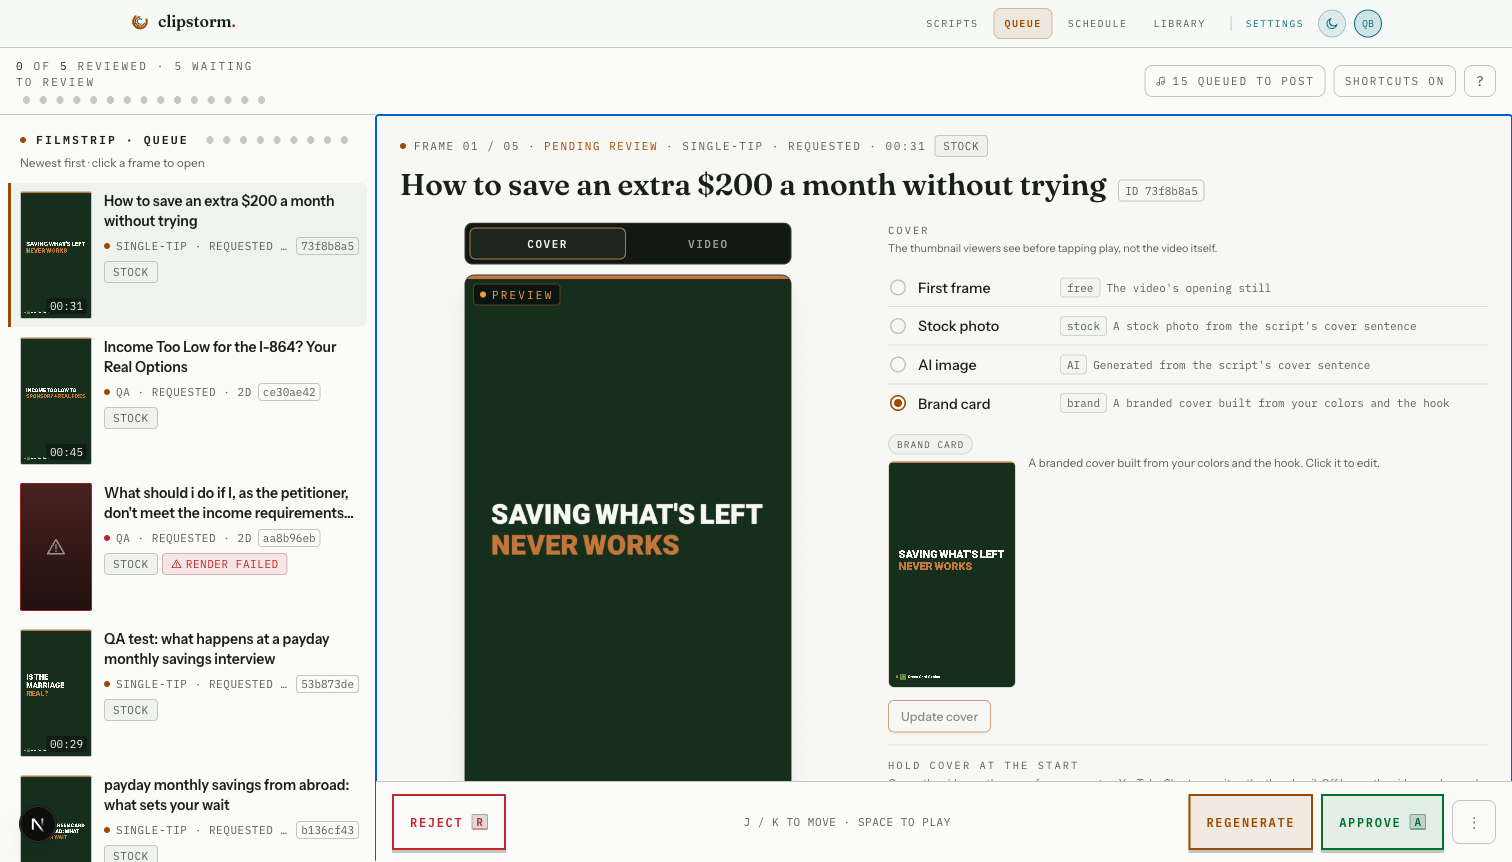Image resolution: width=1512 pixels, height=862 pixels.
Task: Click the 'brand' tag next to Brand card
Action: coord(1083,403)
